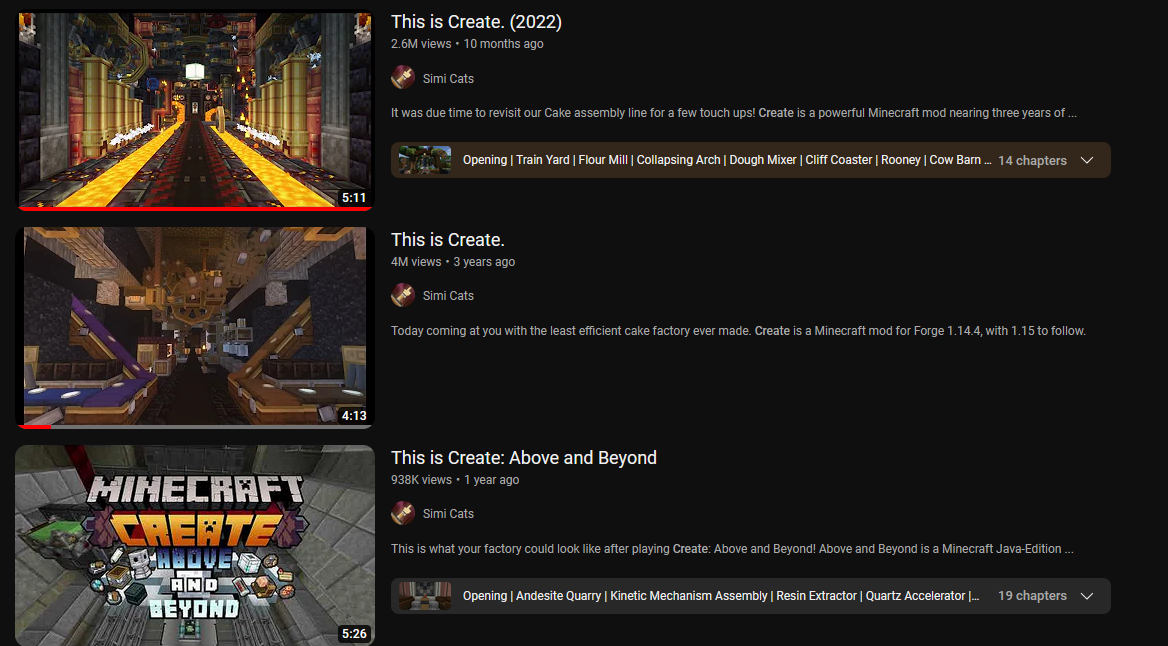The width and height of the screenshot is (1168, 646).
Task: Visit Simi Cats channel name under 2022 video
Action: pos(448,78)
